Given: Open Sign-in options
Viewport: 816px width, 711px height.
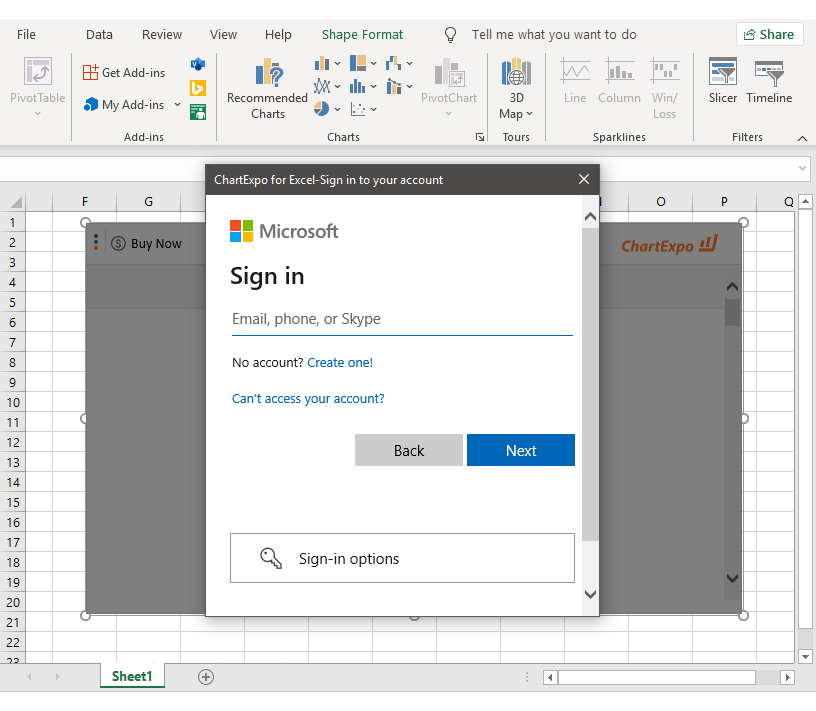Looking at the screenshot, I should tap(402, 558).
